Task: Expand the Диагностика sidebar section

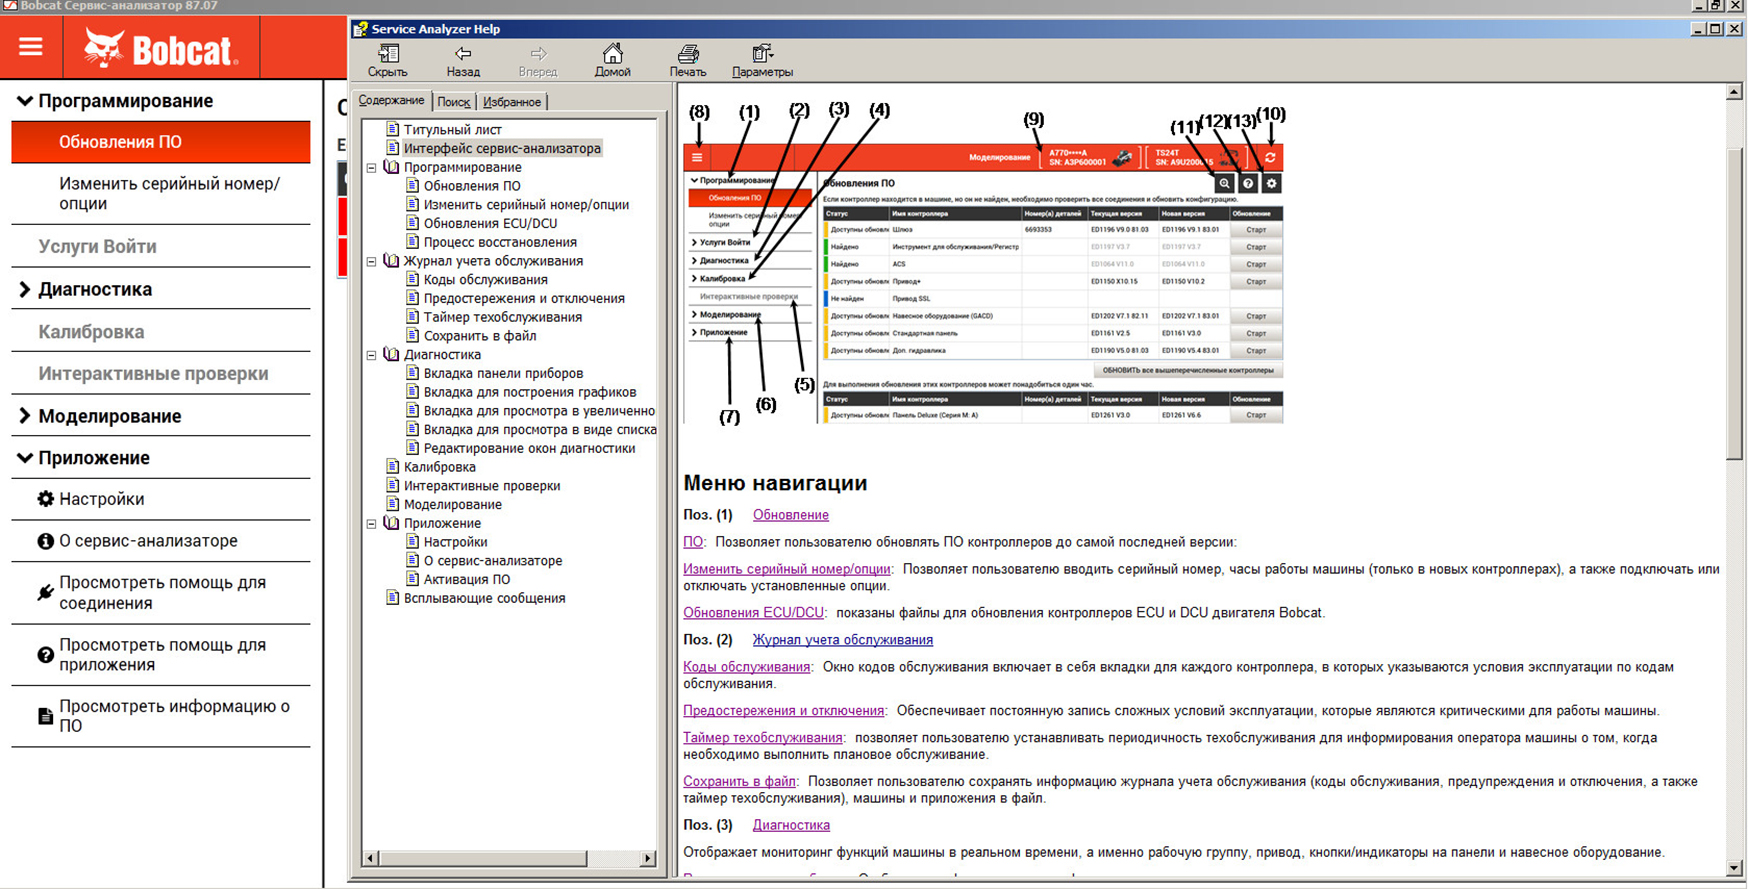Action: tap(25, 290)
